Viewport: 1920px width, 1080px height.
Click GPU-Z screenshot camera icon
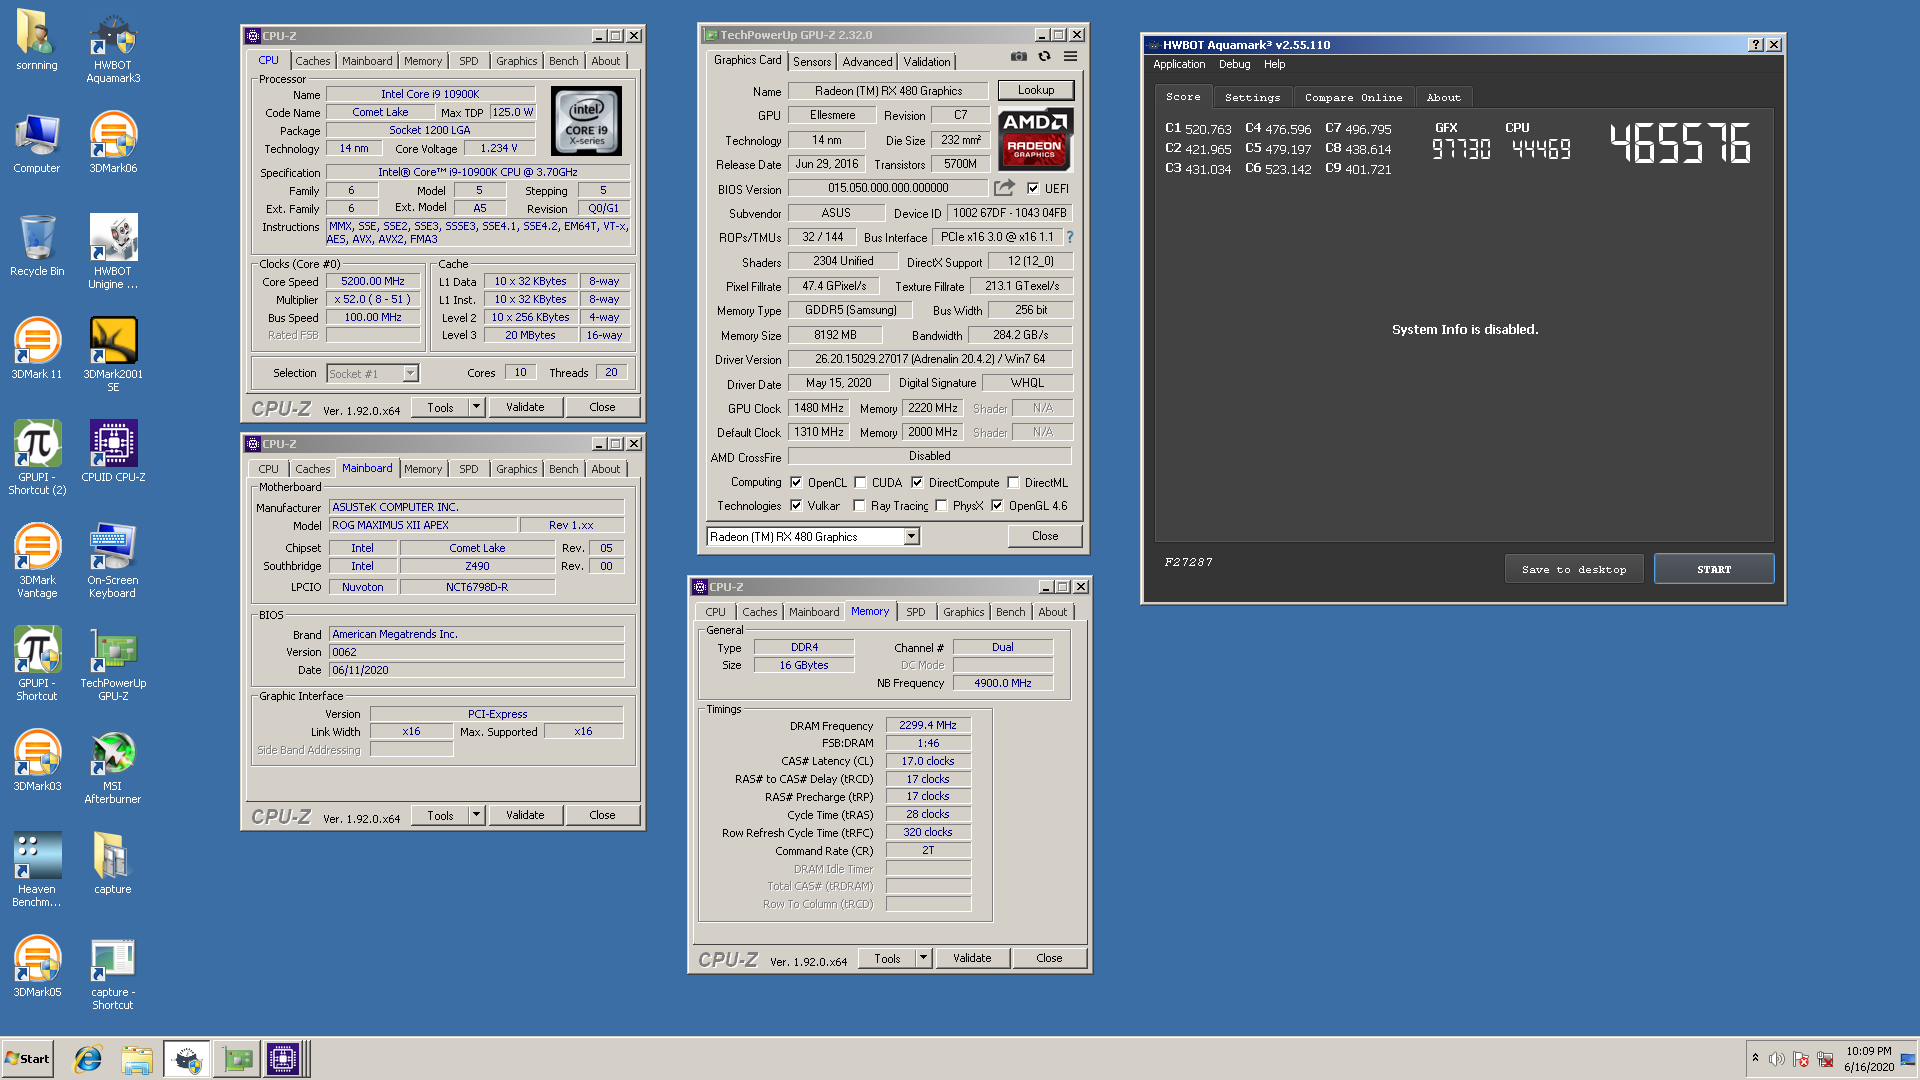tap(1018, 57)
